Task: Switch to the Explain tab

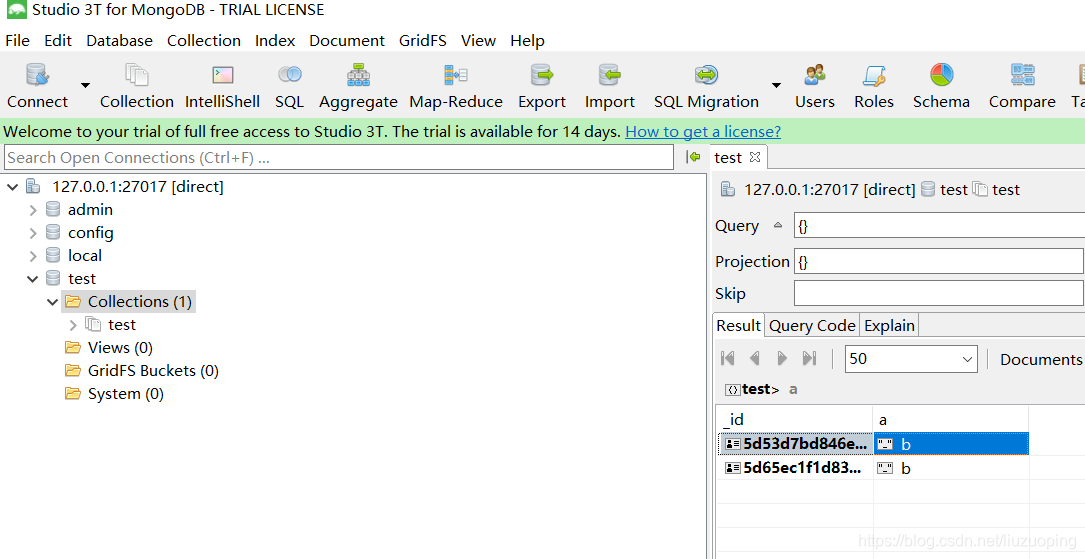Action: click(x=889, y=325)
